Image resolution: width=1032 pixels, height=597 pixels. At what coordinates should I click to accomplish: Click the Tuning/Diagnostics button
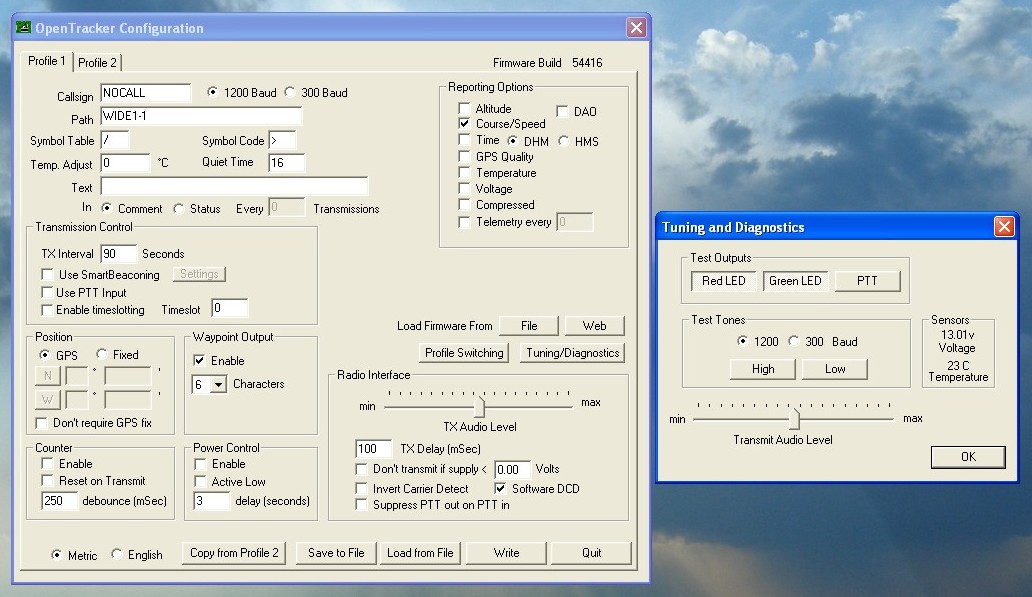click(x=573, y=353)
